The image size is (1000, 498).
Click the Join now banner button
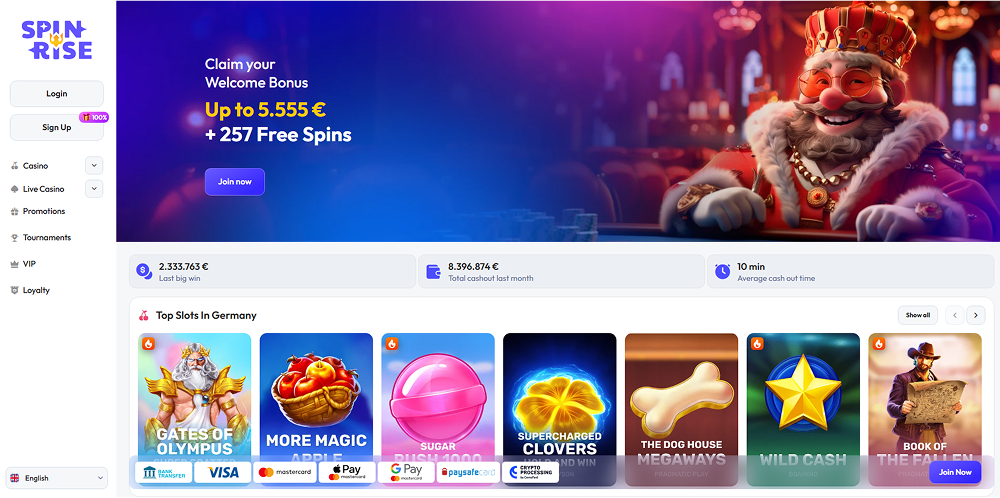[x=235, y=182]
